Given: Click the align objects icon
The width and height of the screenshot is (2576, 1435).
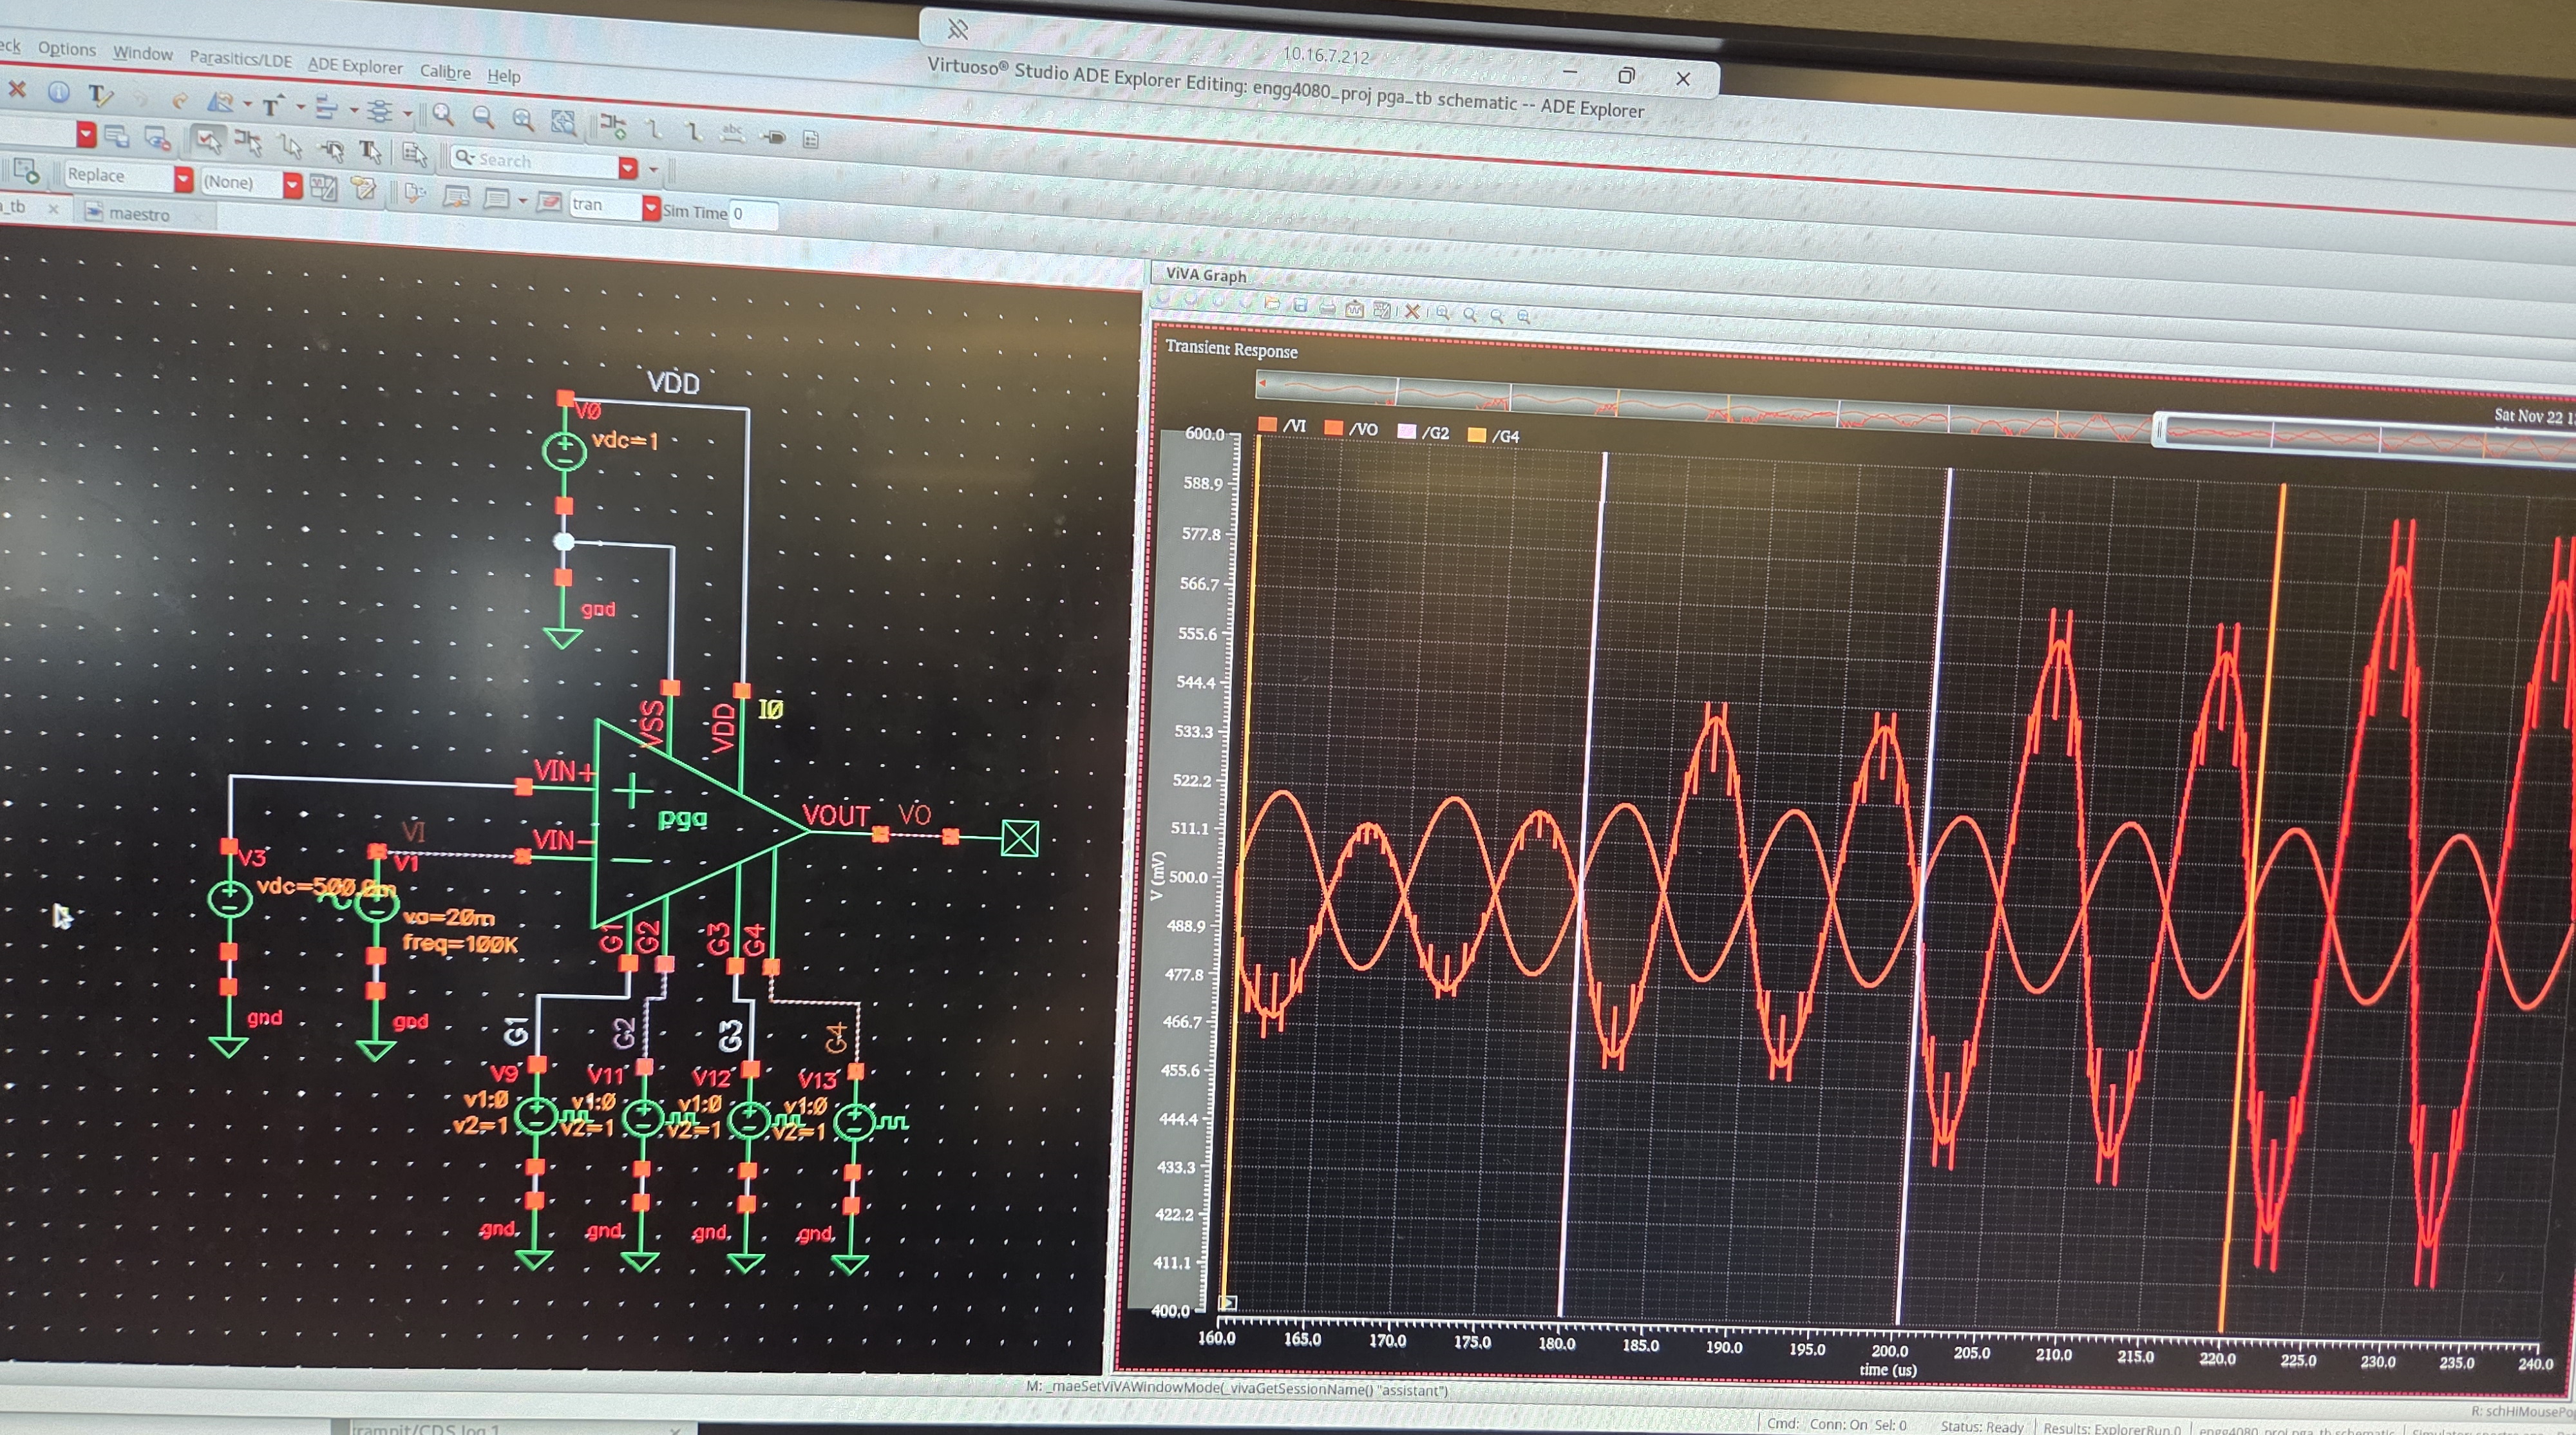Looking at the screenshot, I should tap(326, 108).
